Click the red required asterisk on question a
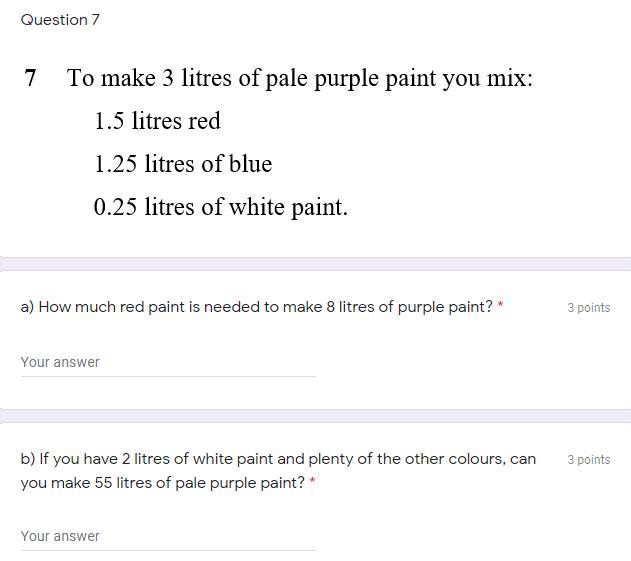 pos(500,306)
